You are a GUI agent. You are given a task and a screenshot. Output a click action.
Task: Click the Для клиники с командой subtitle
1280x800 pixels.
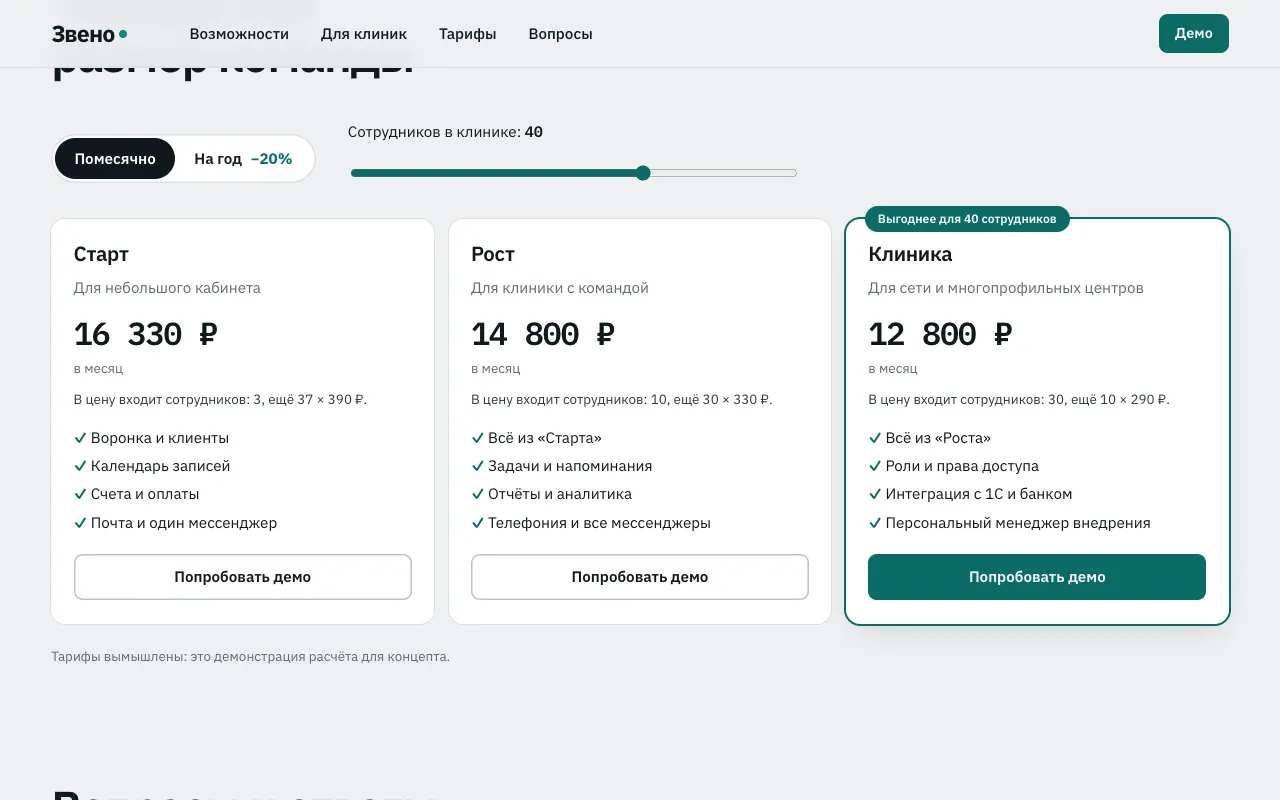point(560,288)
